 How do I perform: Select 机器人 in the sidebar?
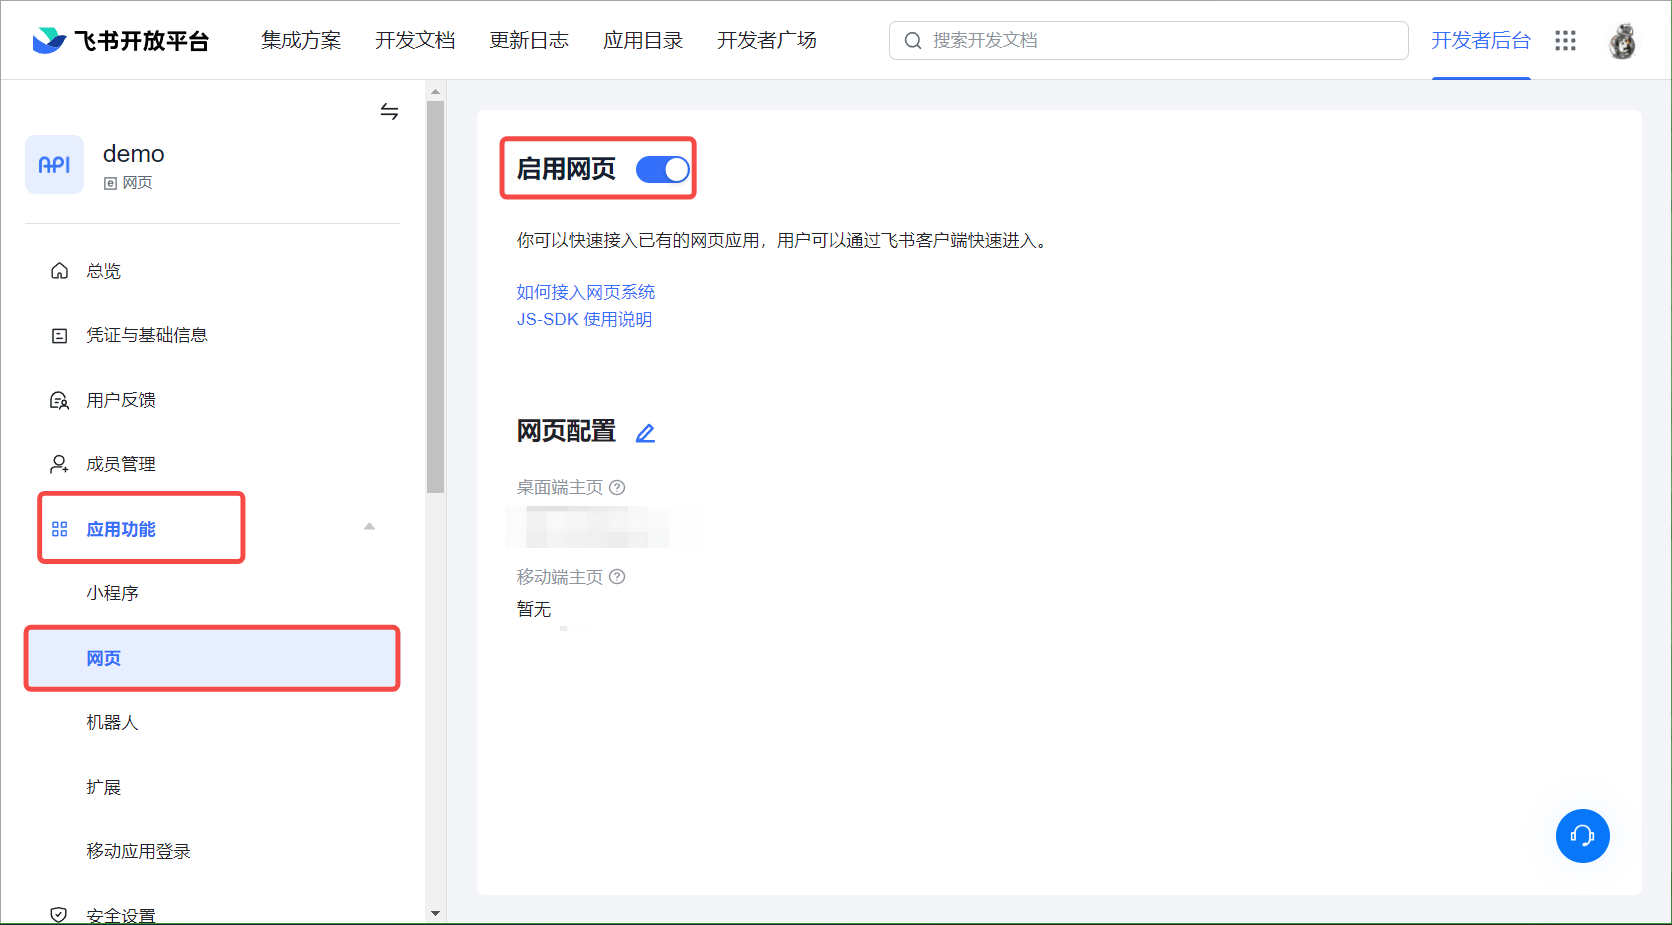(x=112, y=722)
